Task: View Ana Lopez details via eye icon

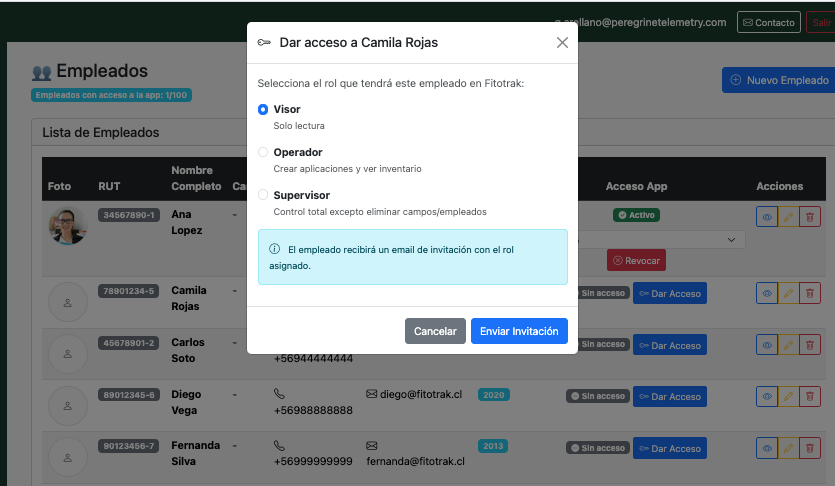Action: click(767, 217)
